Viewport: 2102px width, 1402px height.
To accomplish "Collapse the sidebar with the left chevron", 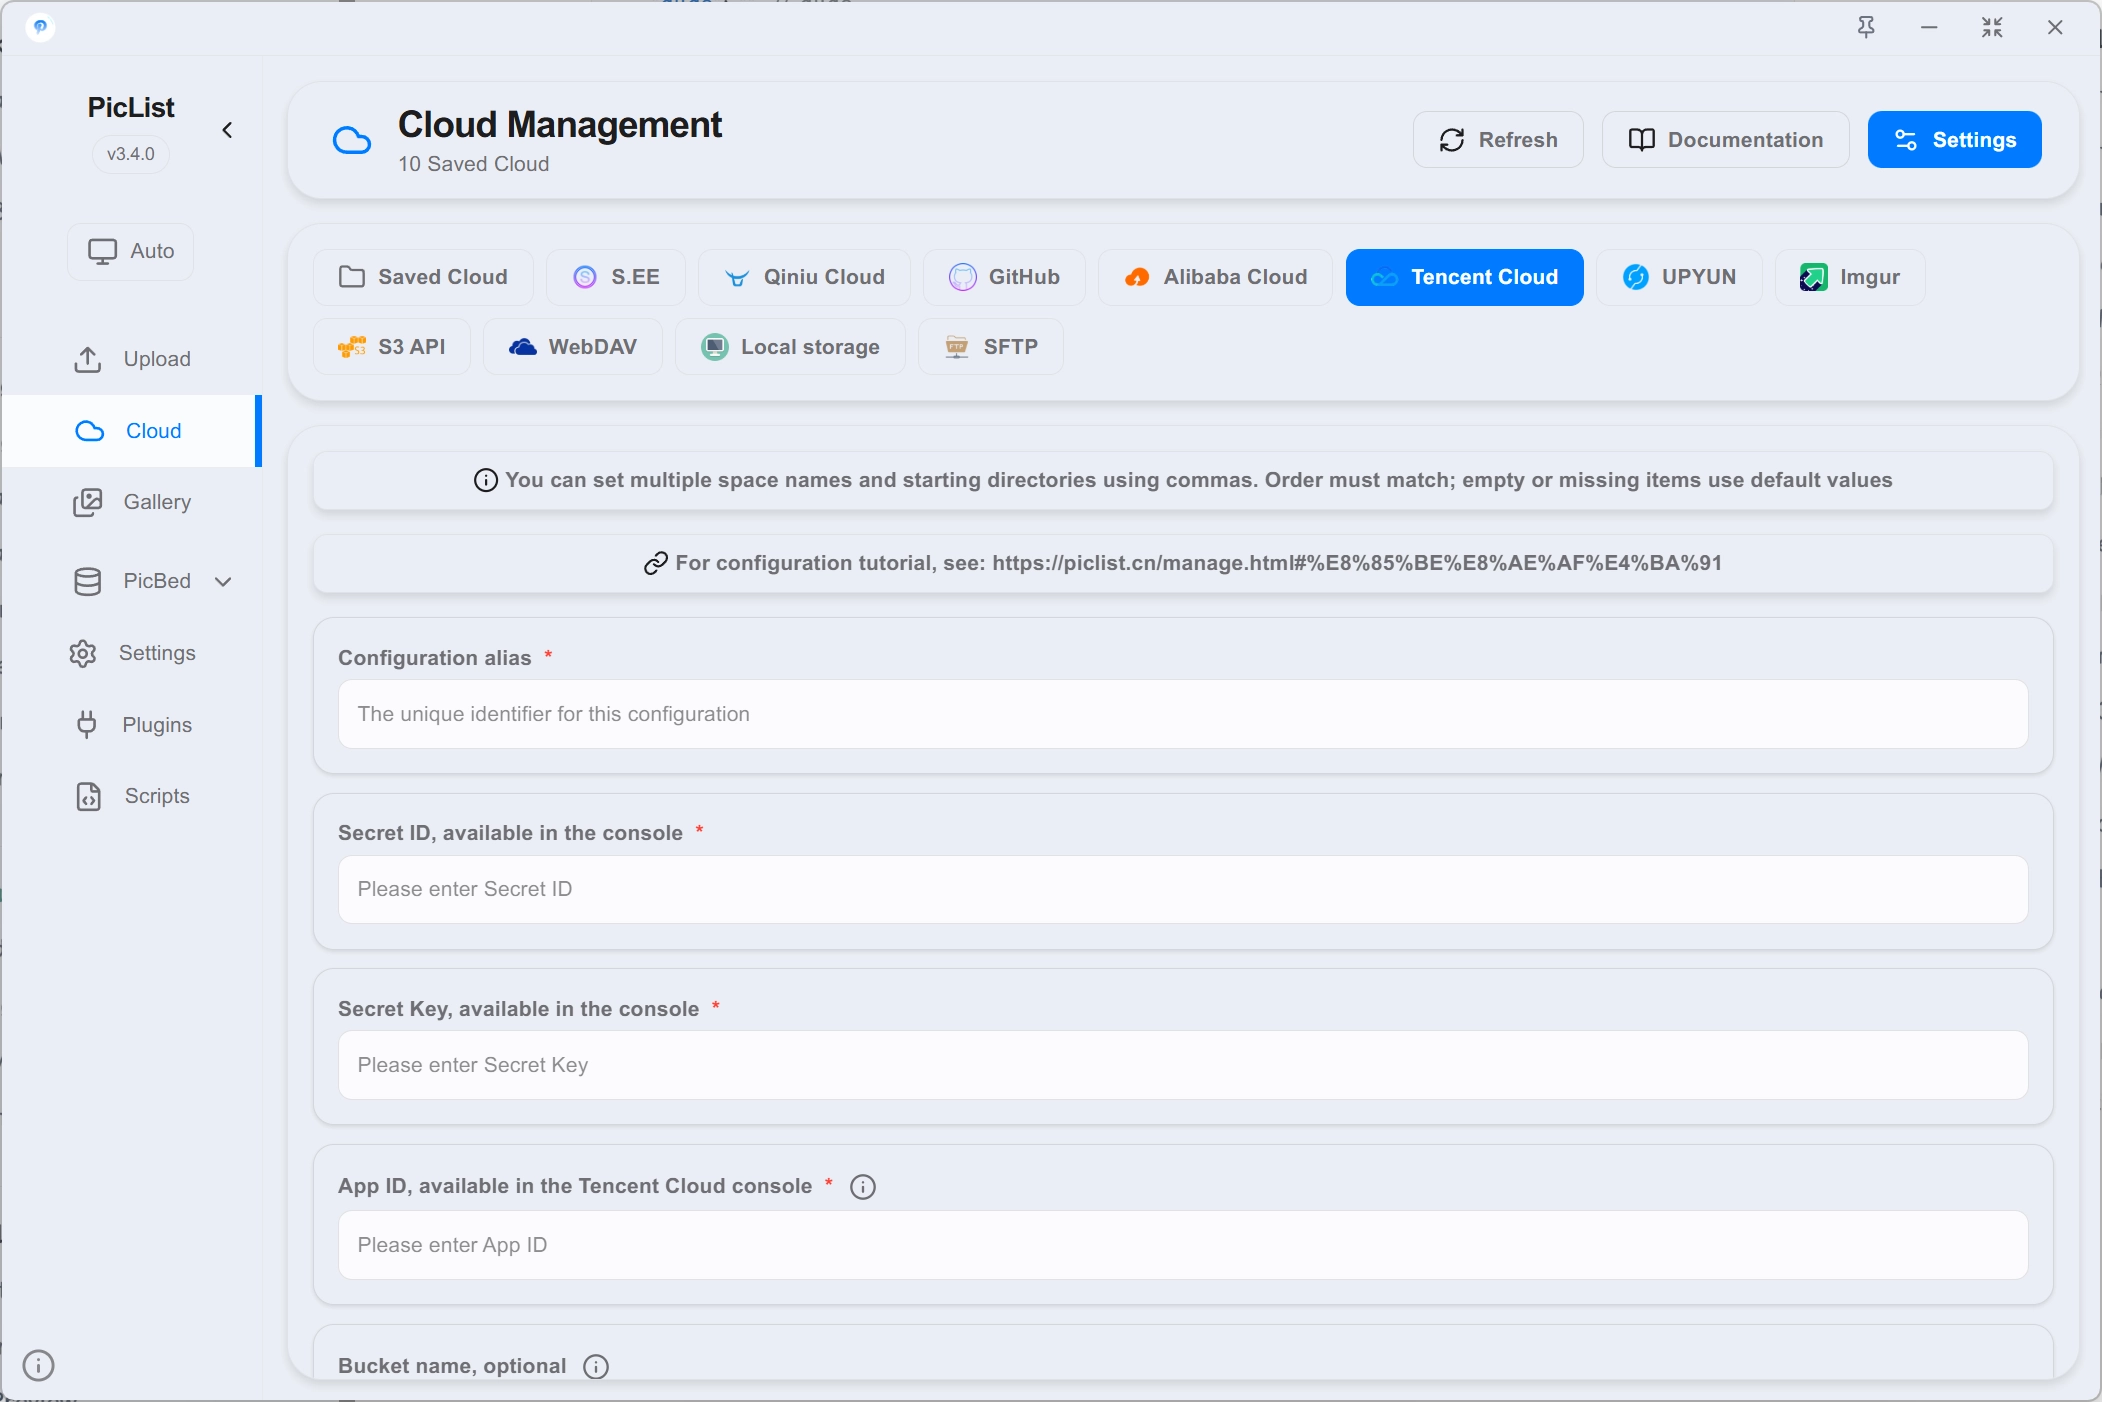I will point(227,130).
